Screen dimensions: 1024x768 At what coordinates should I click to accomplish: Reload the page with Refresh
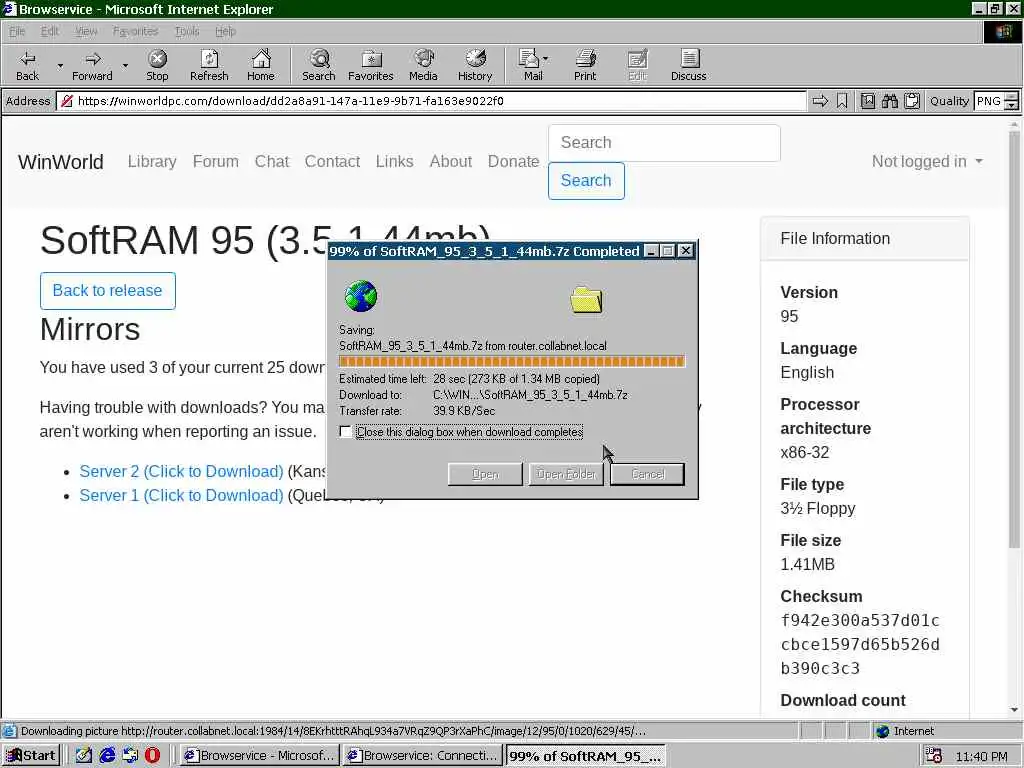209,65
